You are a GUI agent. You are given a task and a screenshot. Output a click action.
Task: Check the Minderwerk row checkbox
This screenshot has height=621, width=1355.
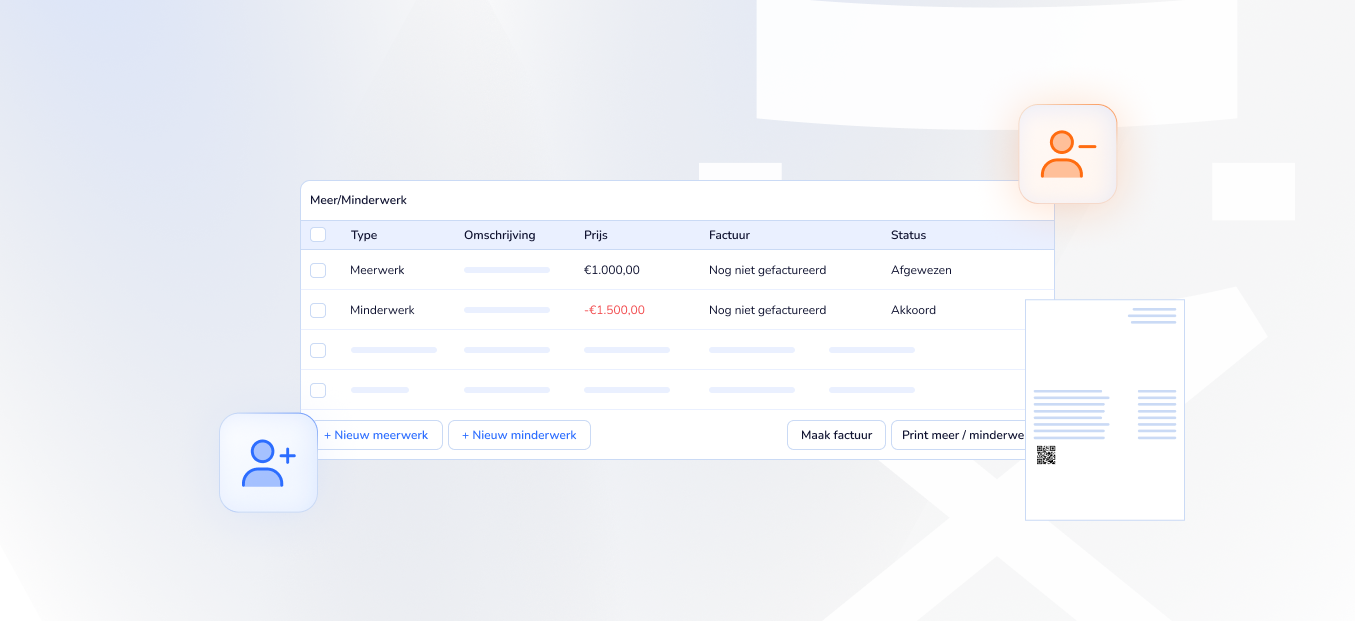pos(318,310)
